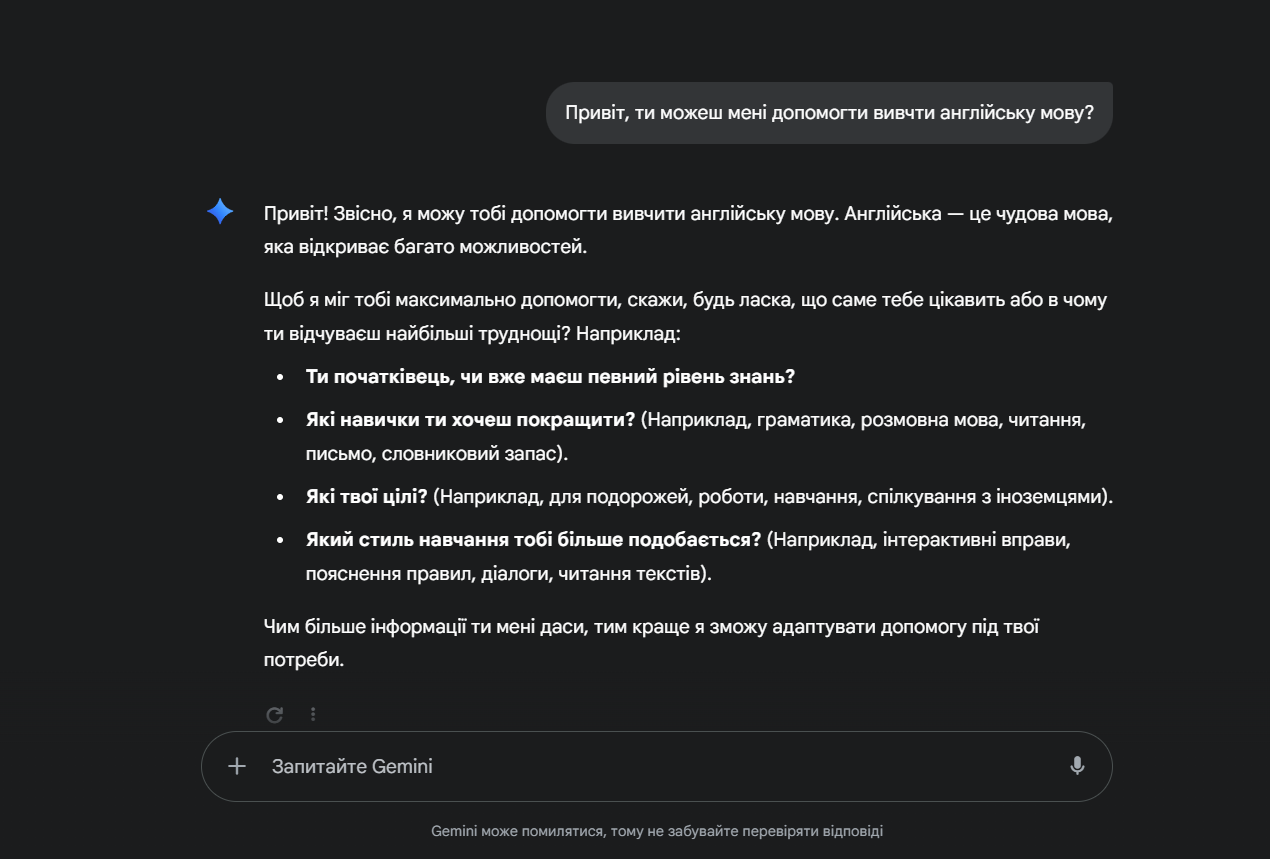Click the disclaimer "Gemini може помилятися"
Screen dimensions: 1270x859
pyautogui.click(x=657, y=831)
